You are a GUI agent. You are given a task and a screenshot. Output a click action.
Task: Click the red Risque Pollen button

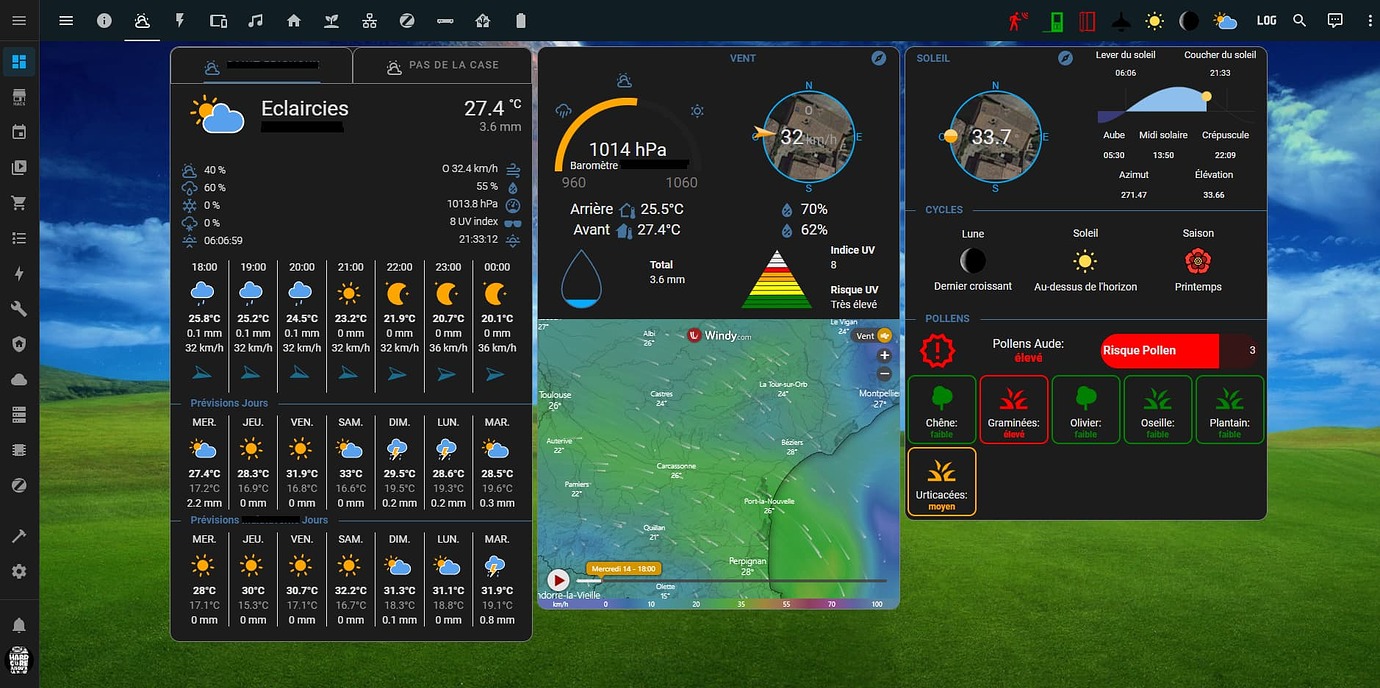click(x=1158, y=351)
